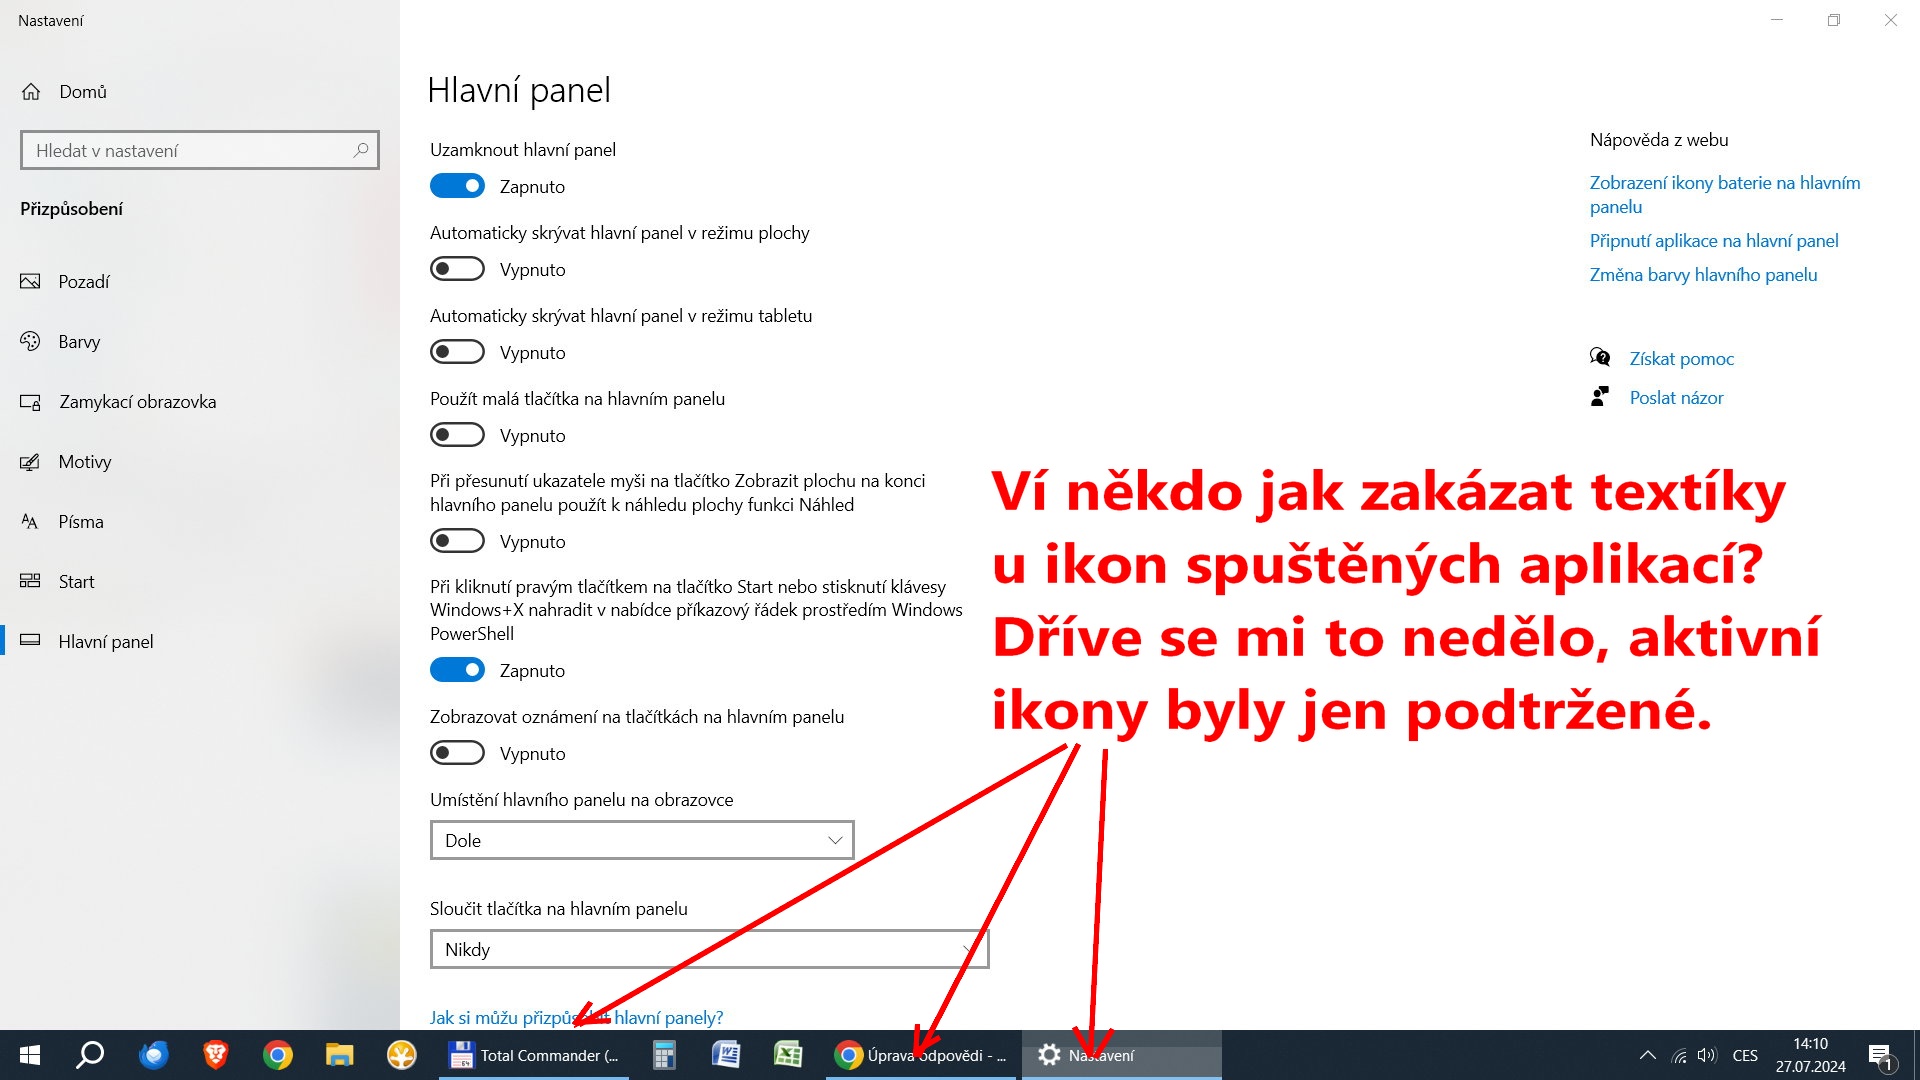This screenshot has width=1920, height=1080.
Task: Open Calculator icon in taskbar
Action: 664,1055
